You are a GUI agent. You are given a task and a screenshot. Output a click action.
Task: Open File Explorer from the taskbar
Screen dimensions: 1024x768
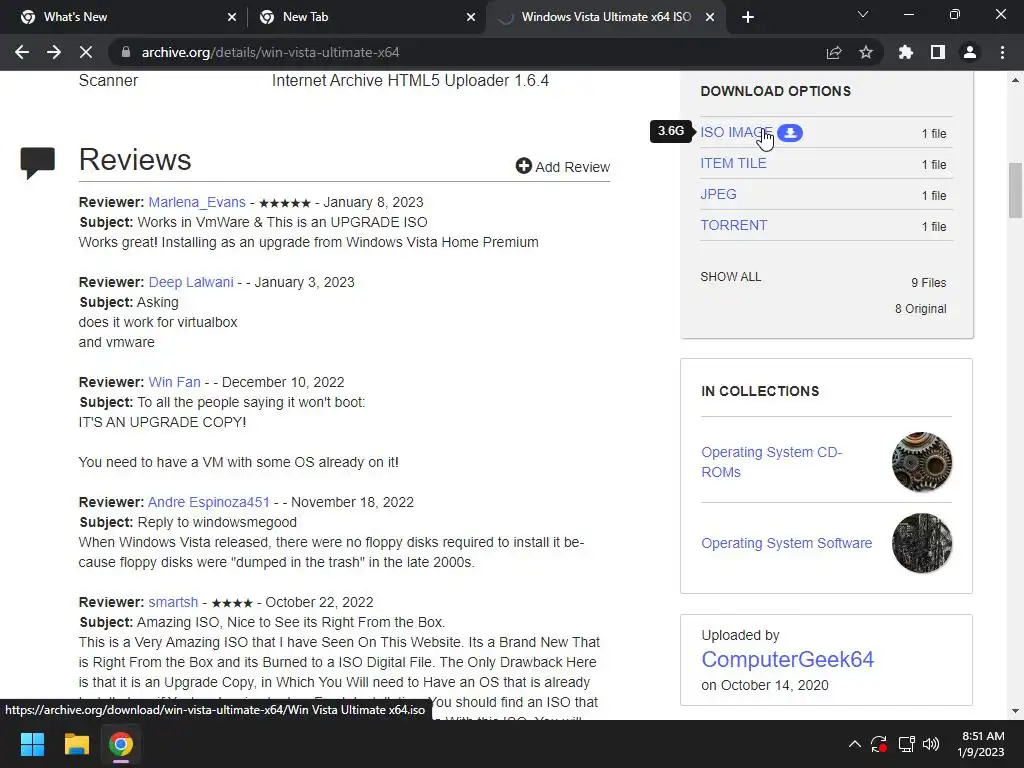pos(76,744)
